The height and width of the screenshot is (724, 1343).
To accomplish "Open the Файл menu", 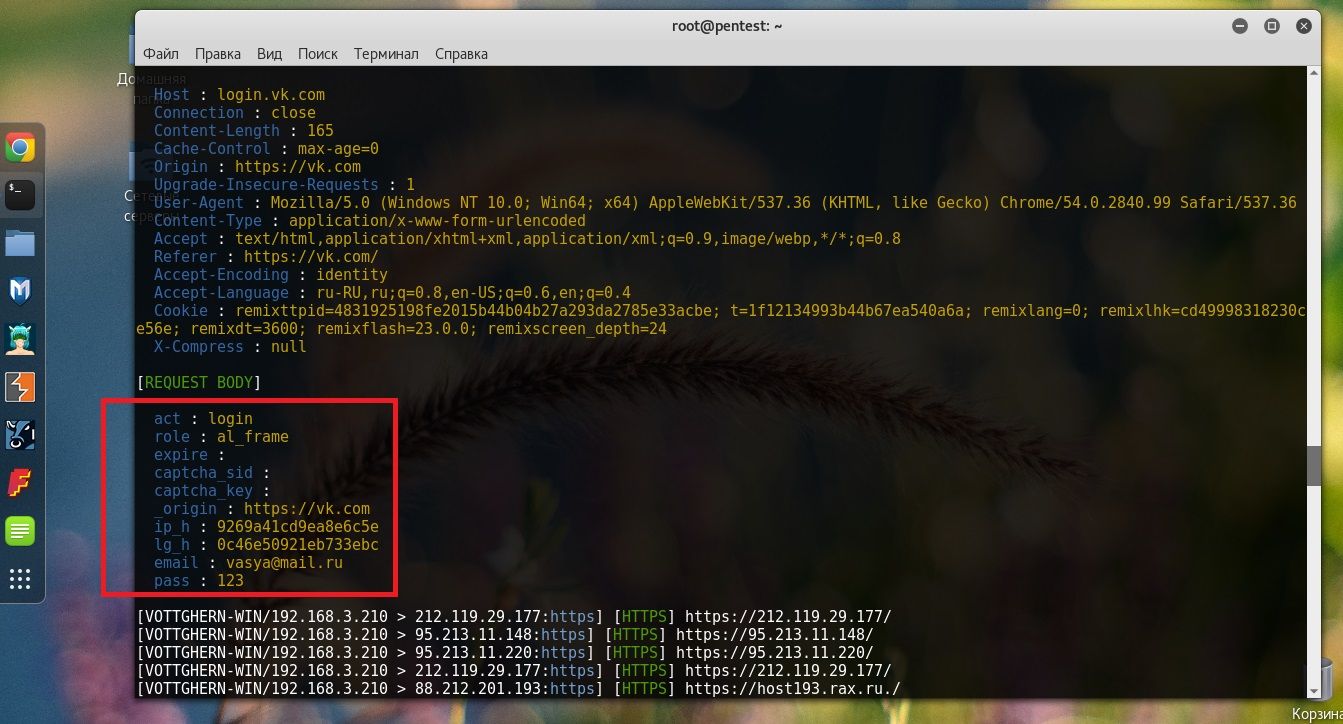I will (x=161, y=53).
